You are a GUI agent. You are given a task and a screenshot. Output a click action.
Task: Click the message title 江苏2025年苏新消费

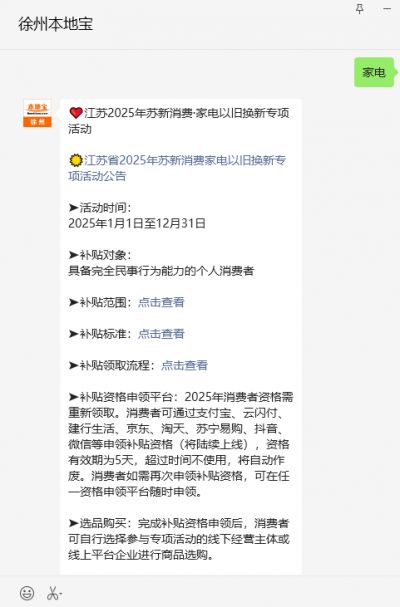pos(179,121)
